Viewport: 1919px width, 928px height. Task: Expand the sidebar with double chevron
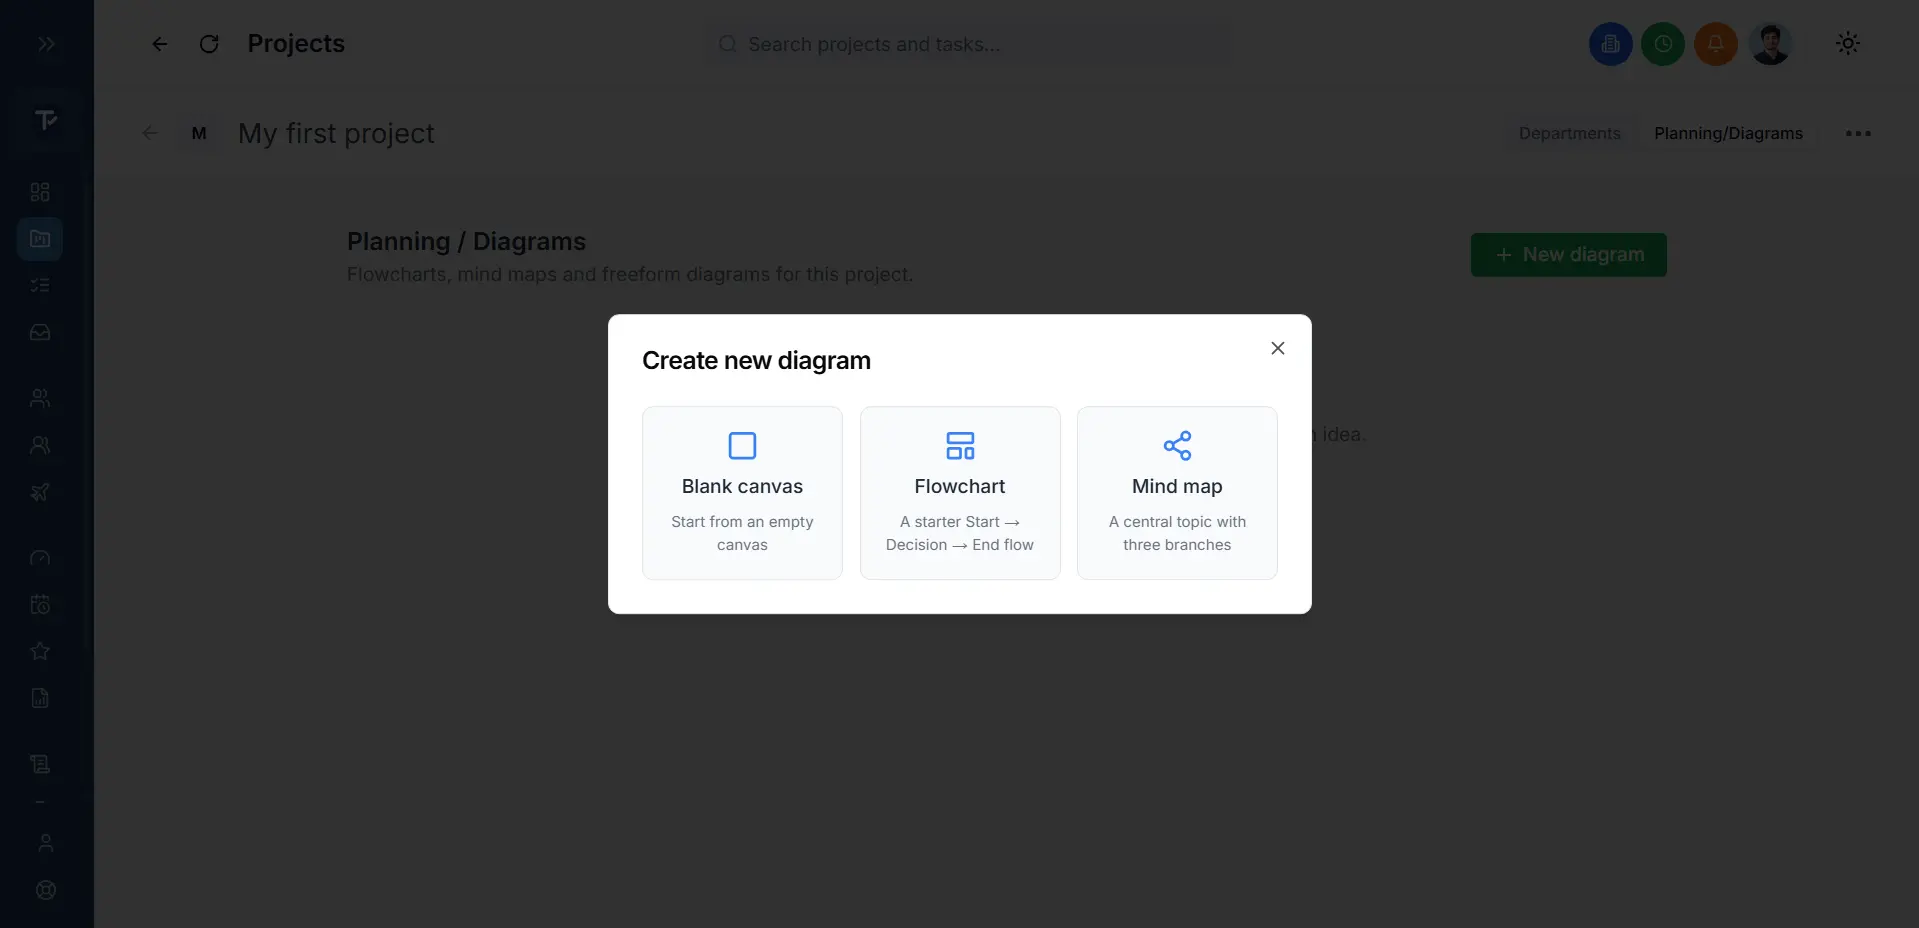pyautogui.click(x=46, y=44)
